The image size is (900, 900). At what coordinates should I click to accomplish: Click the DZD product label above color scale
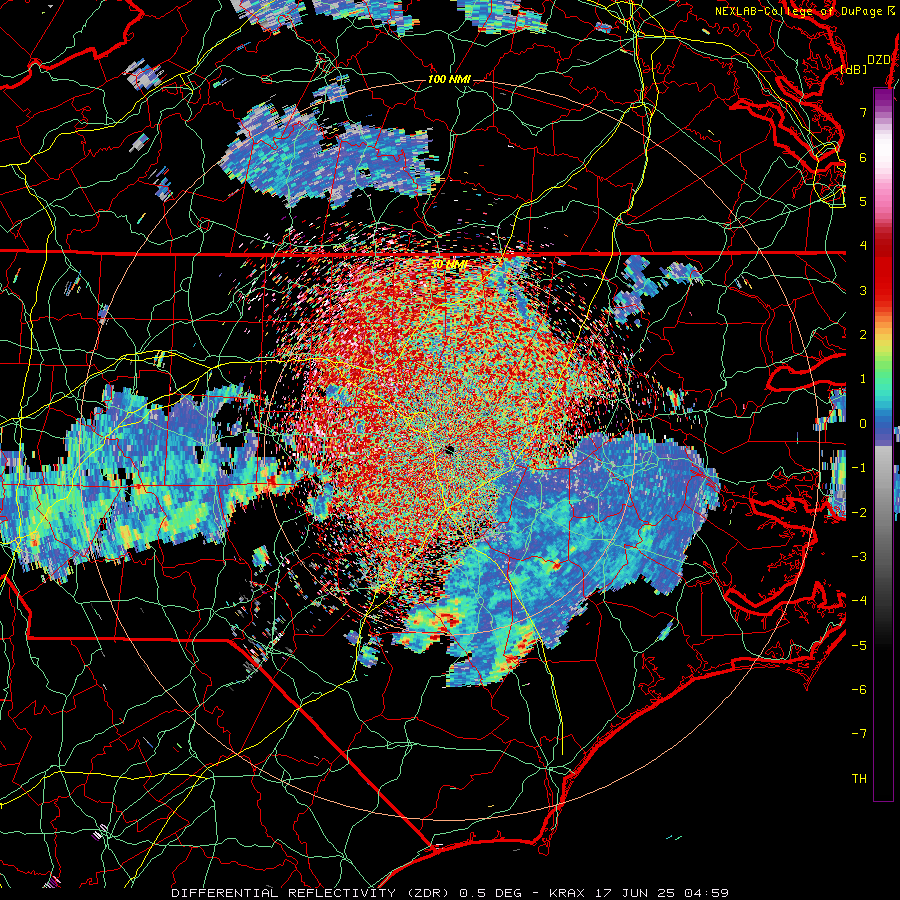(879, 60)
